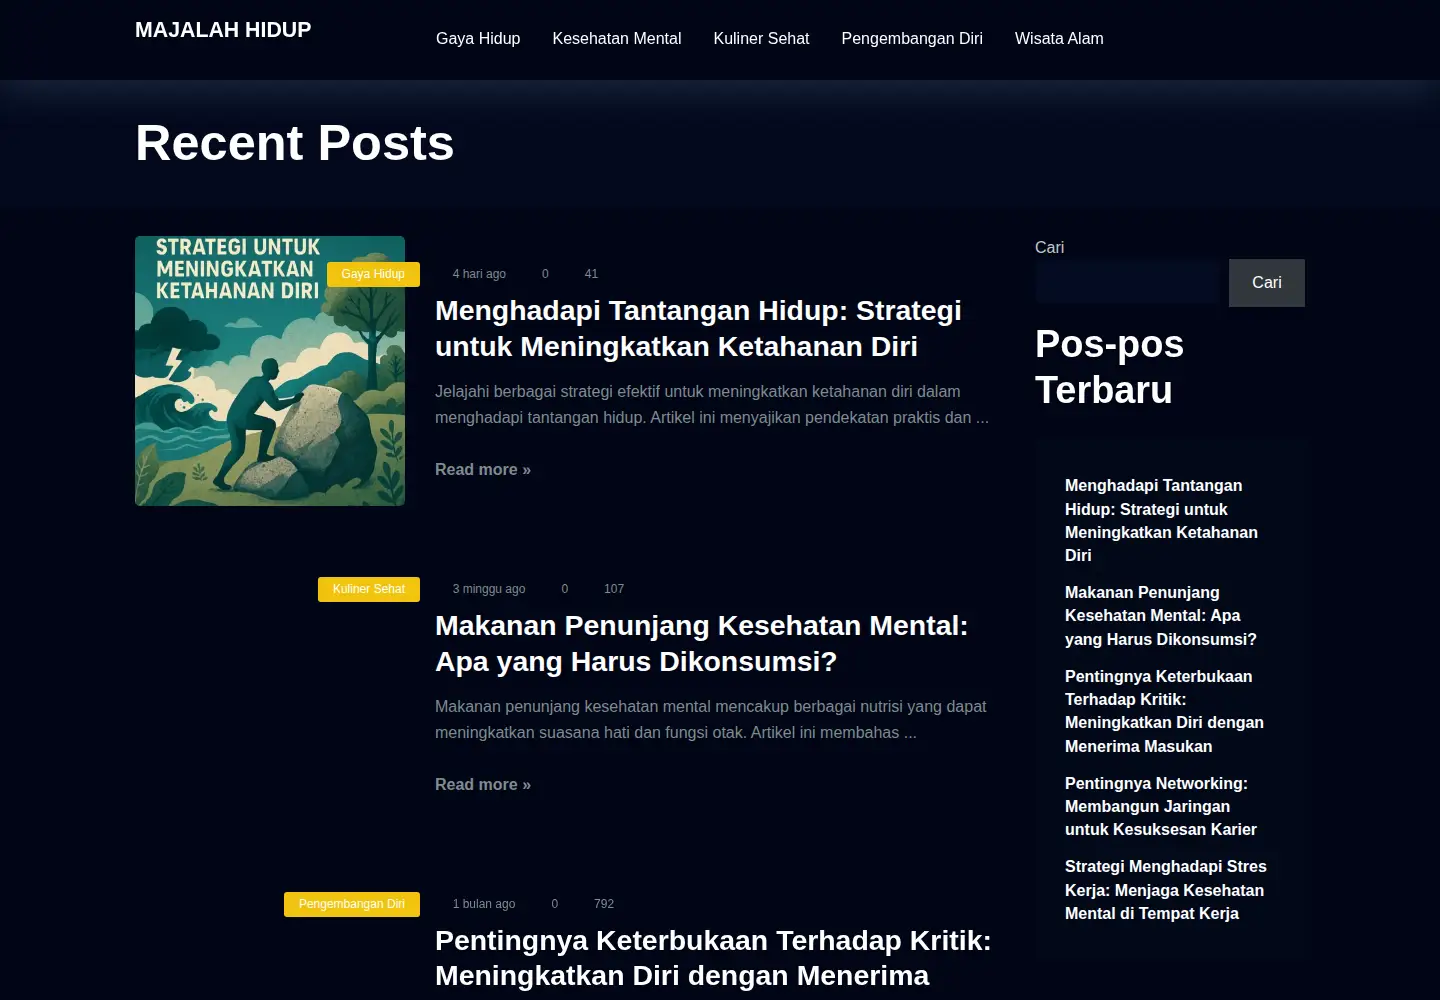1440x1000 pixels.
Task: Click the yellow Gaya Hidup category badge
Action: (x=373, y=274)
